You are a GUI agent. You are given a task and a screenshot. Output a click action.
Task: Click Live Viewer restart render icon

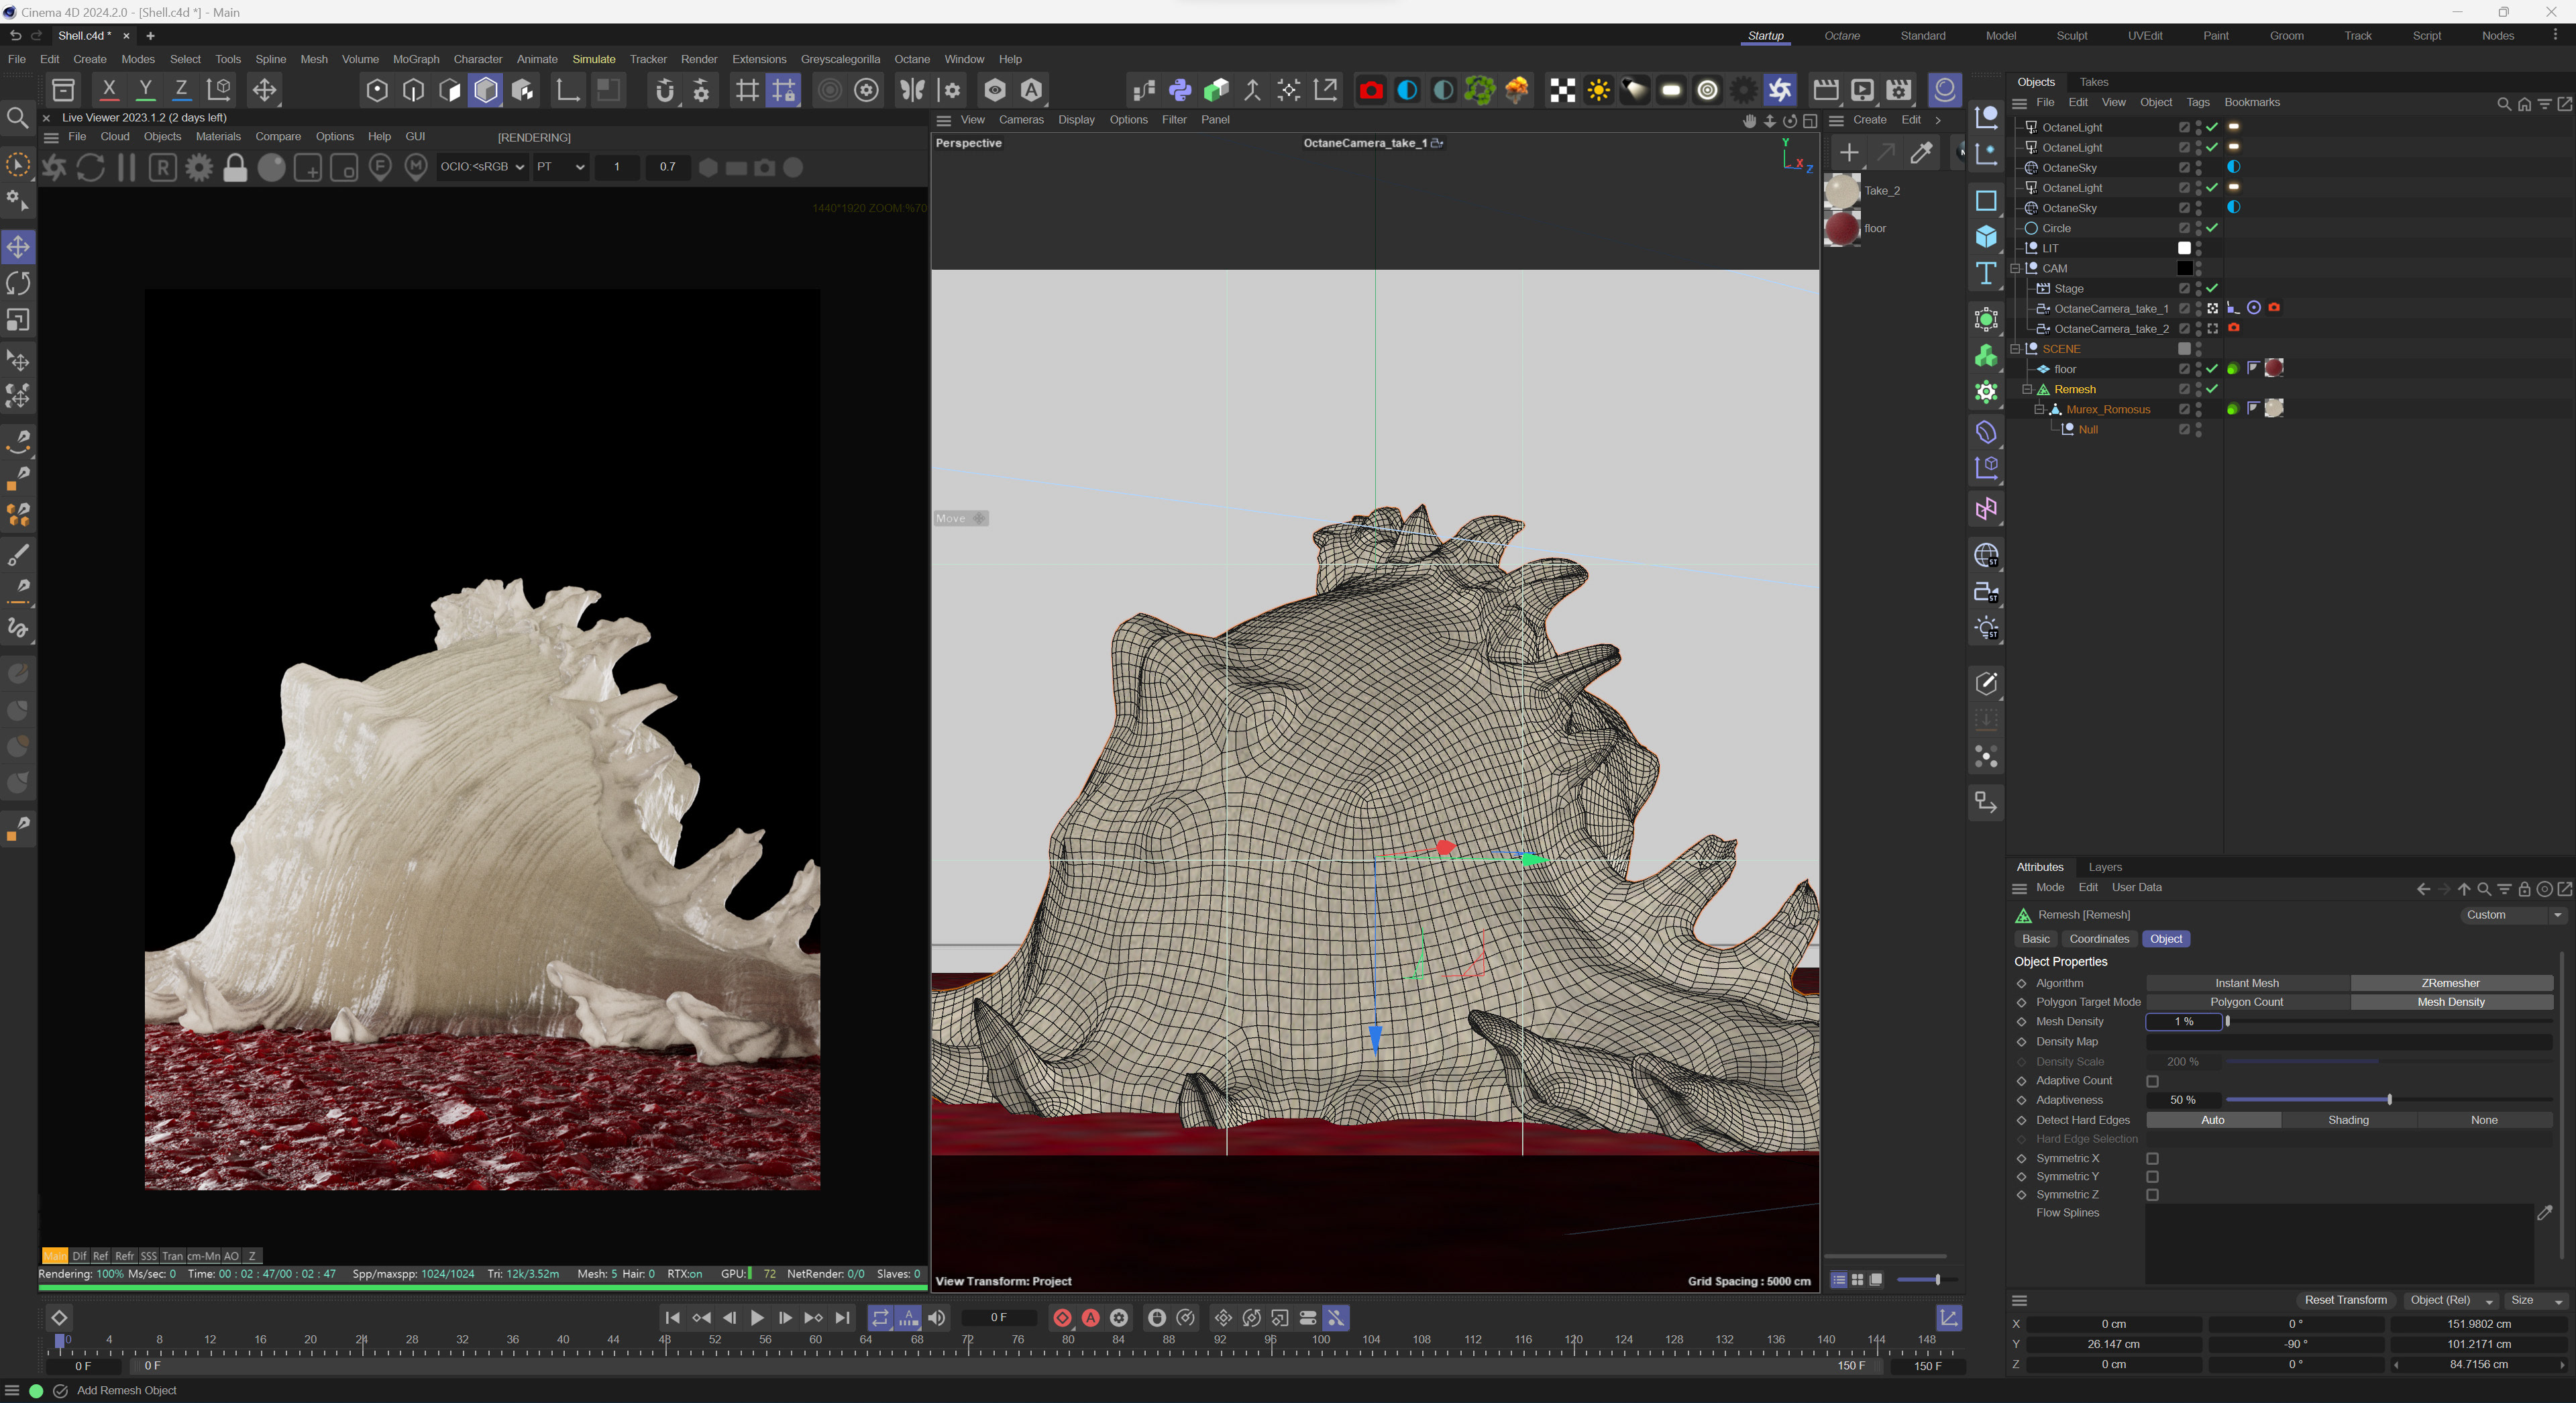(90, 167)
